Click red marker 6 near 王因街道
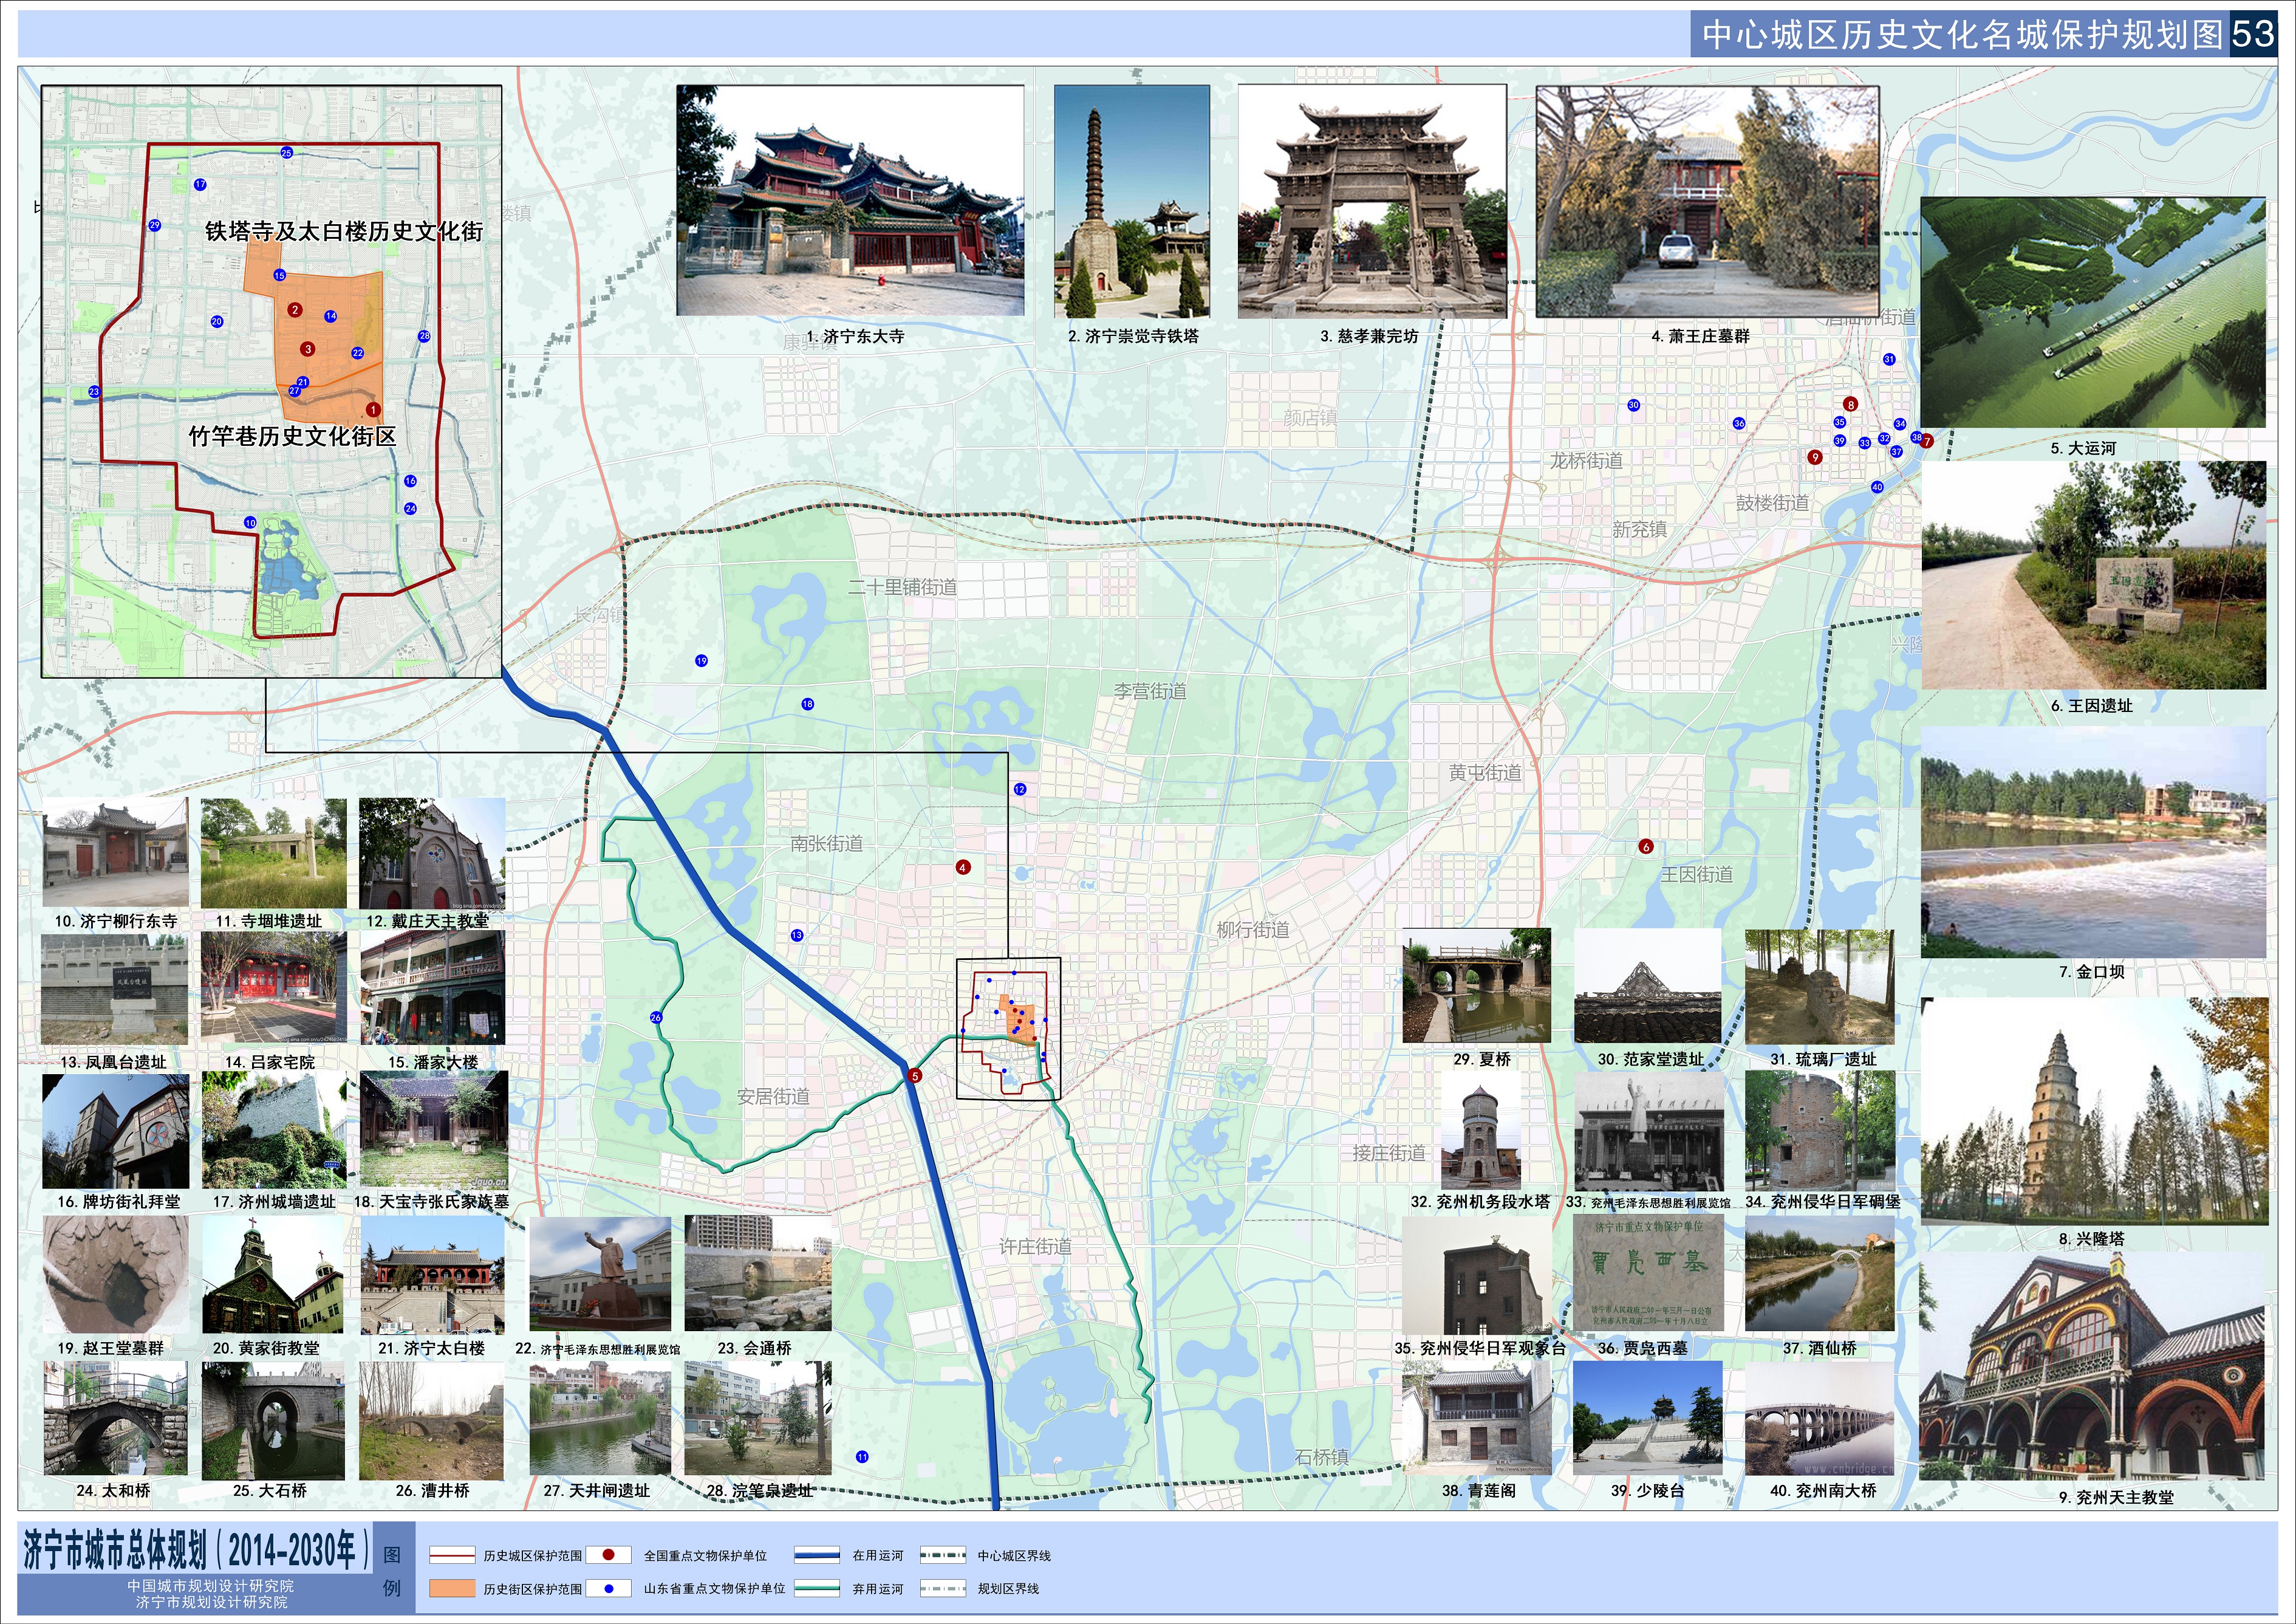 (1646, 847)
